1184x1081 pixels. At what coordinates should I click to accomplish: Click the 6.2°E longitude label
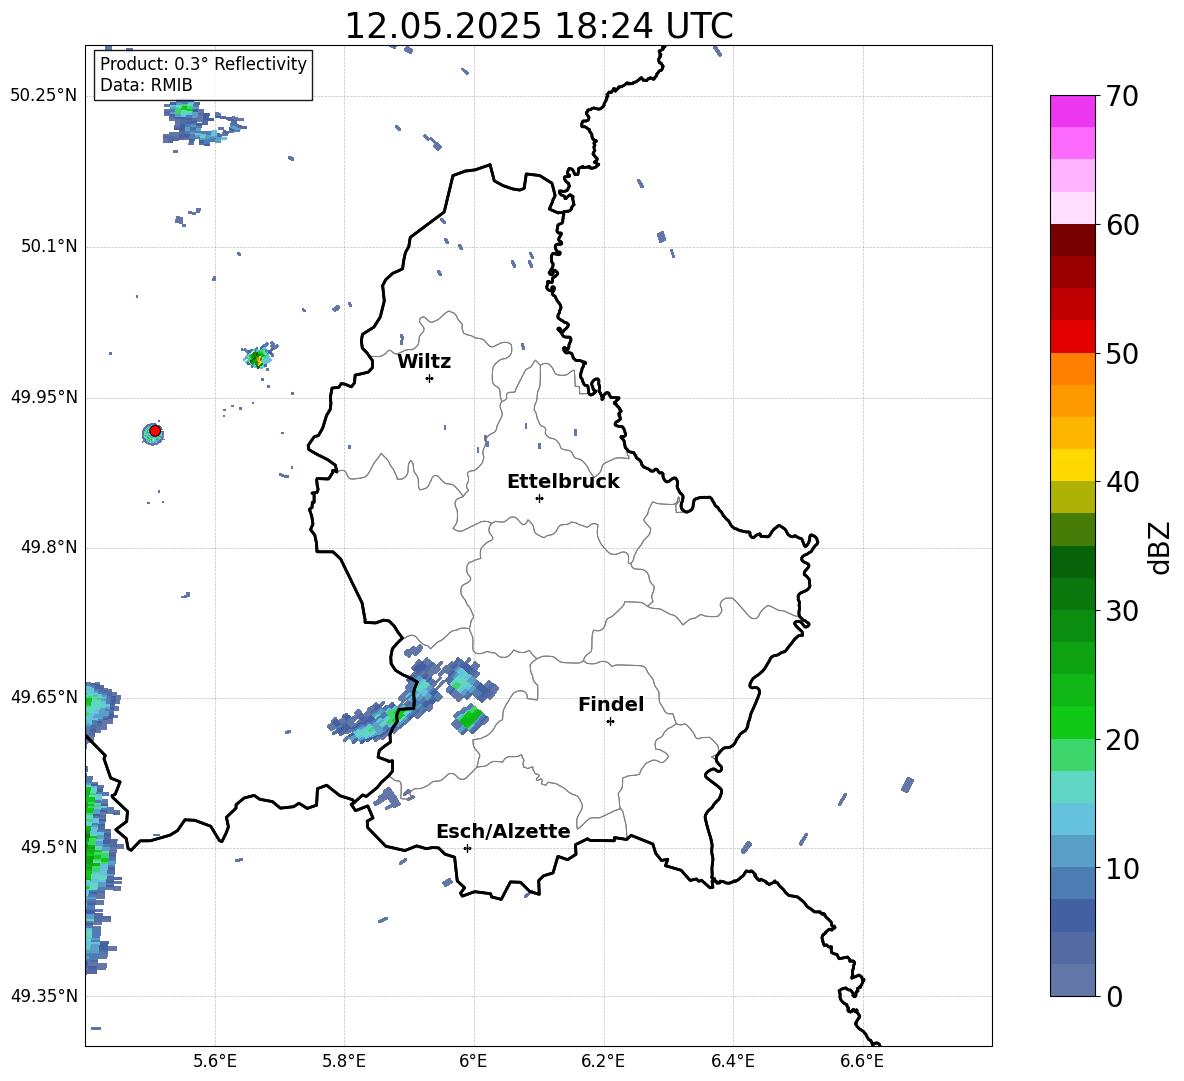[603, 1061]
